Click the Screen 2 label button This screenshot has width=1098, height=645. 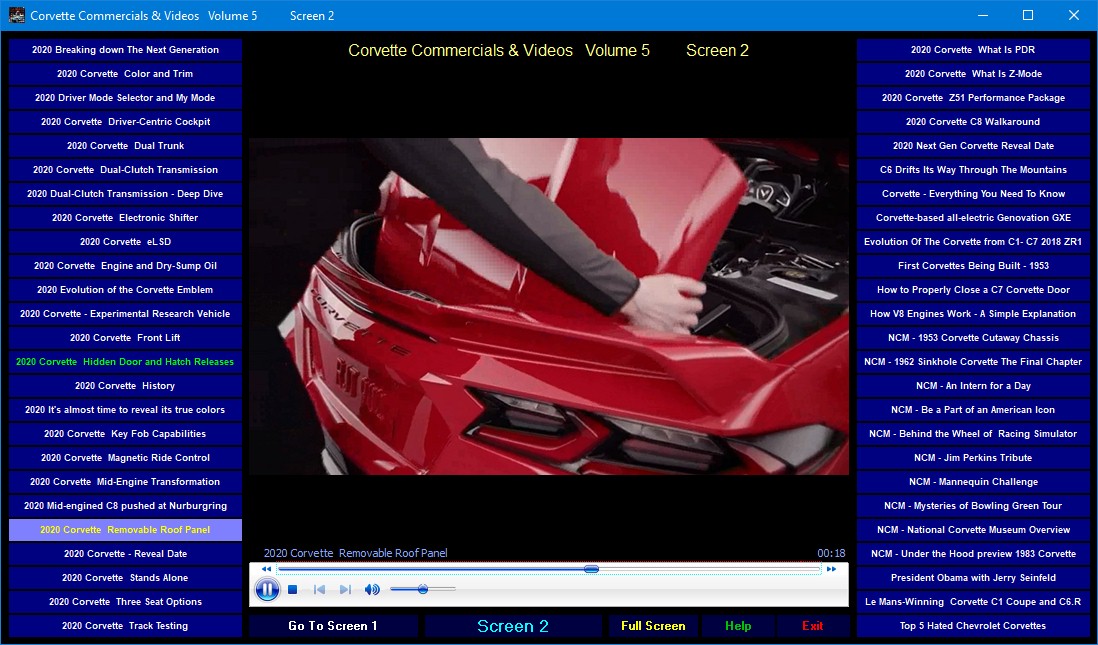click(513, 626)
